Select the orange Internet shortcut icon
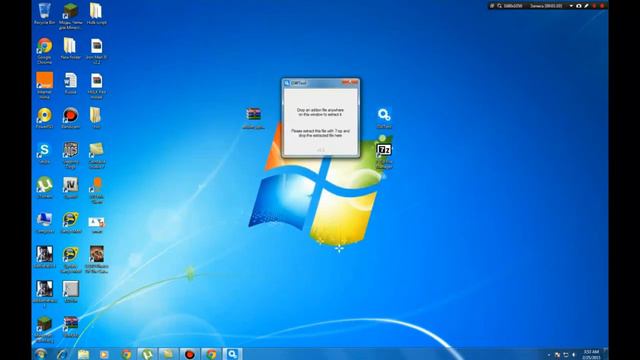 [44, 85]
